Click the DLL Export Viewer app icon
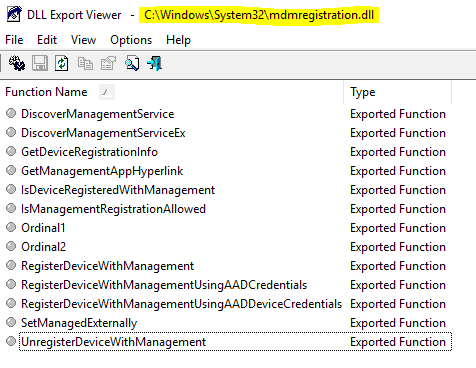 point(15,14)
